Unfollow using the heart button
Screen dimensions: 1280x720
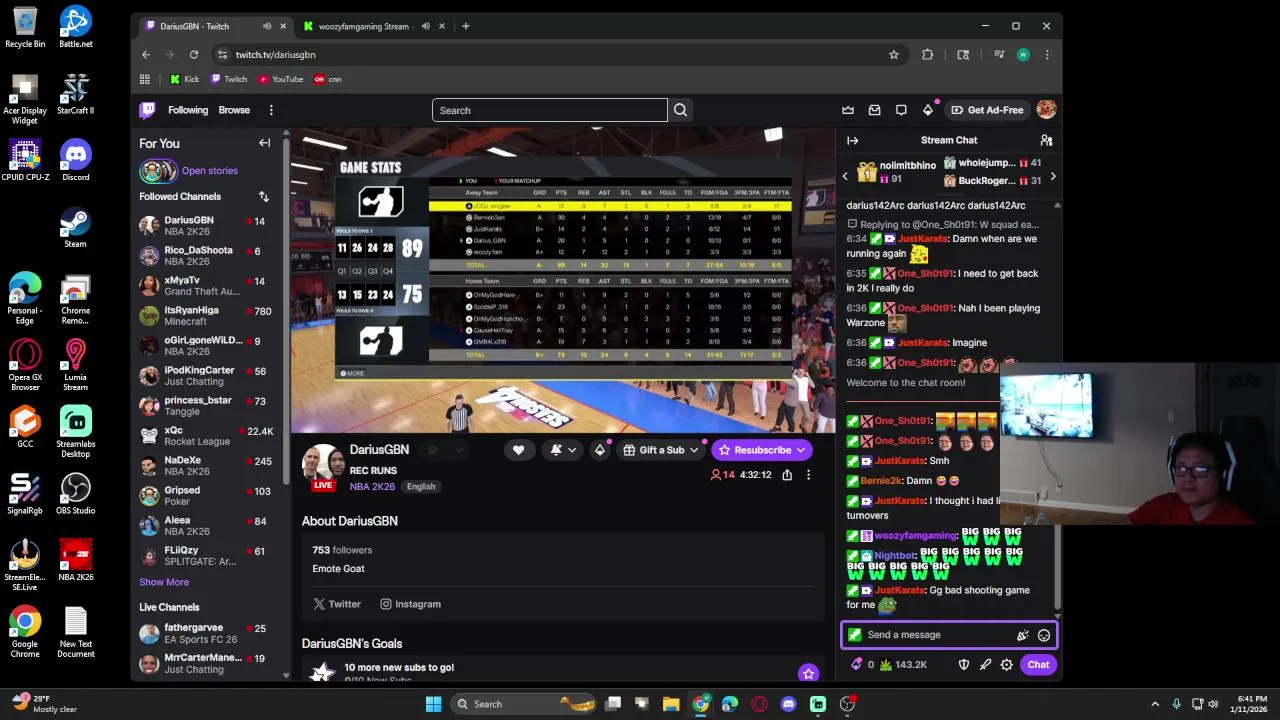click(518, 450)
